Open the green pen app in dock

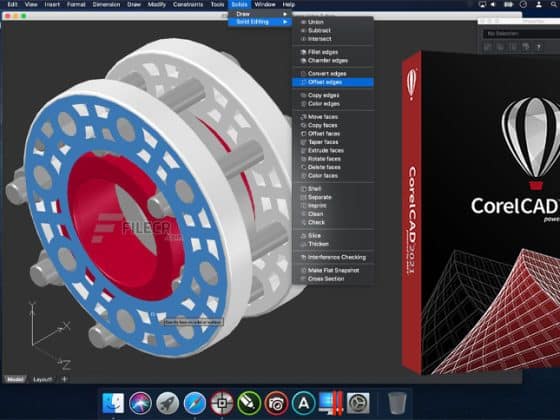coord(249,403)
